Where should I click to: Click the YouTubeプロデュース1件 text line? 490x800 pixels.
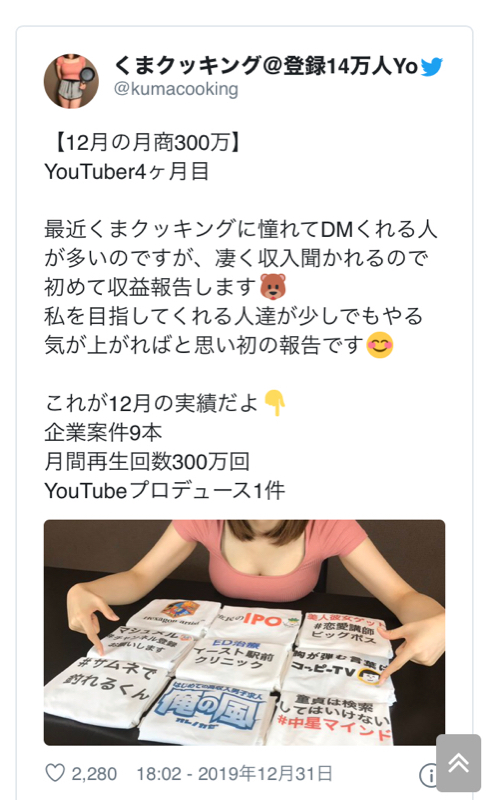pyautogui.click(x=164, y=490)
